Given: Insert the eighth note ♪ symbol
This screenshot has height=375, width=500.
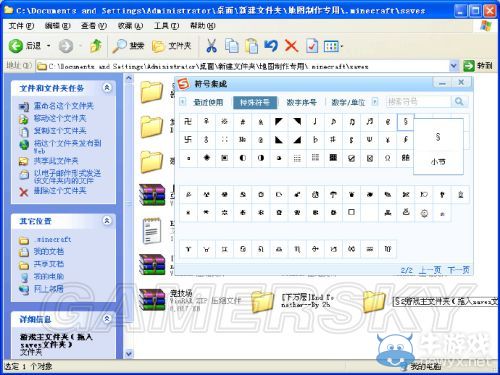Looking at the screenshot, I should 333,122.
